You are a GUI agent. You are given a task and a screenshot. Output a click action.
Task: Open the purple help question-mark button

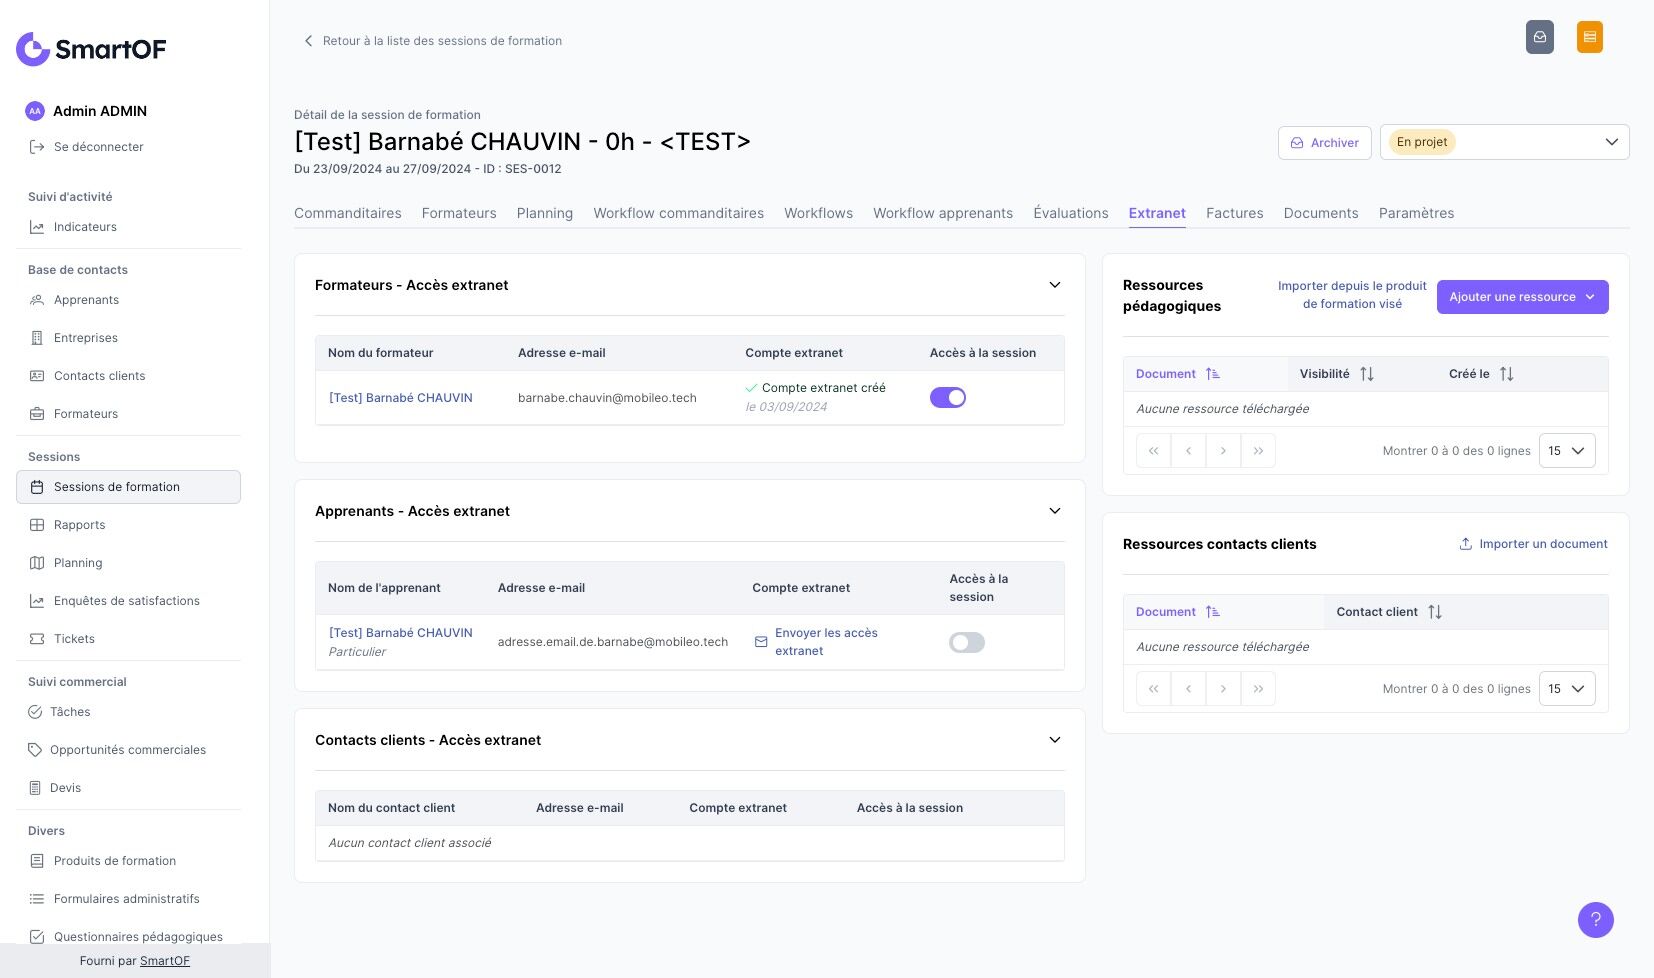[x=1595, y=920]
